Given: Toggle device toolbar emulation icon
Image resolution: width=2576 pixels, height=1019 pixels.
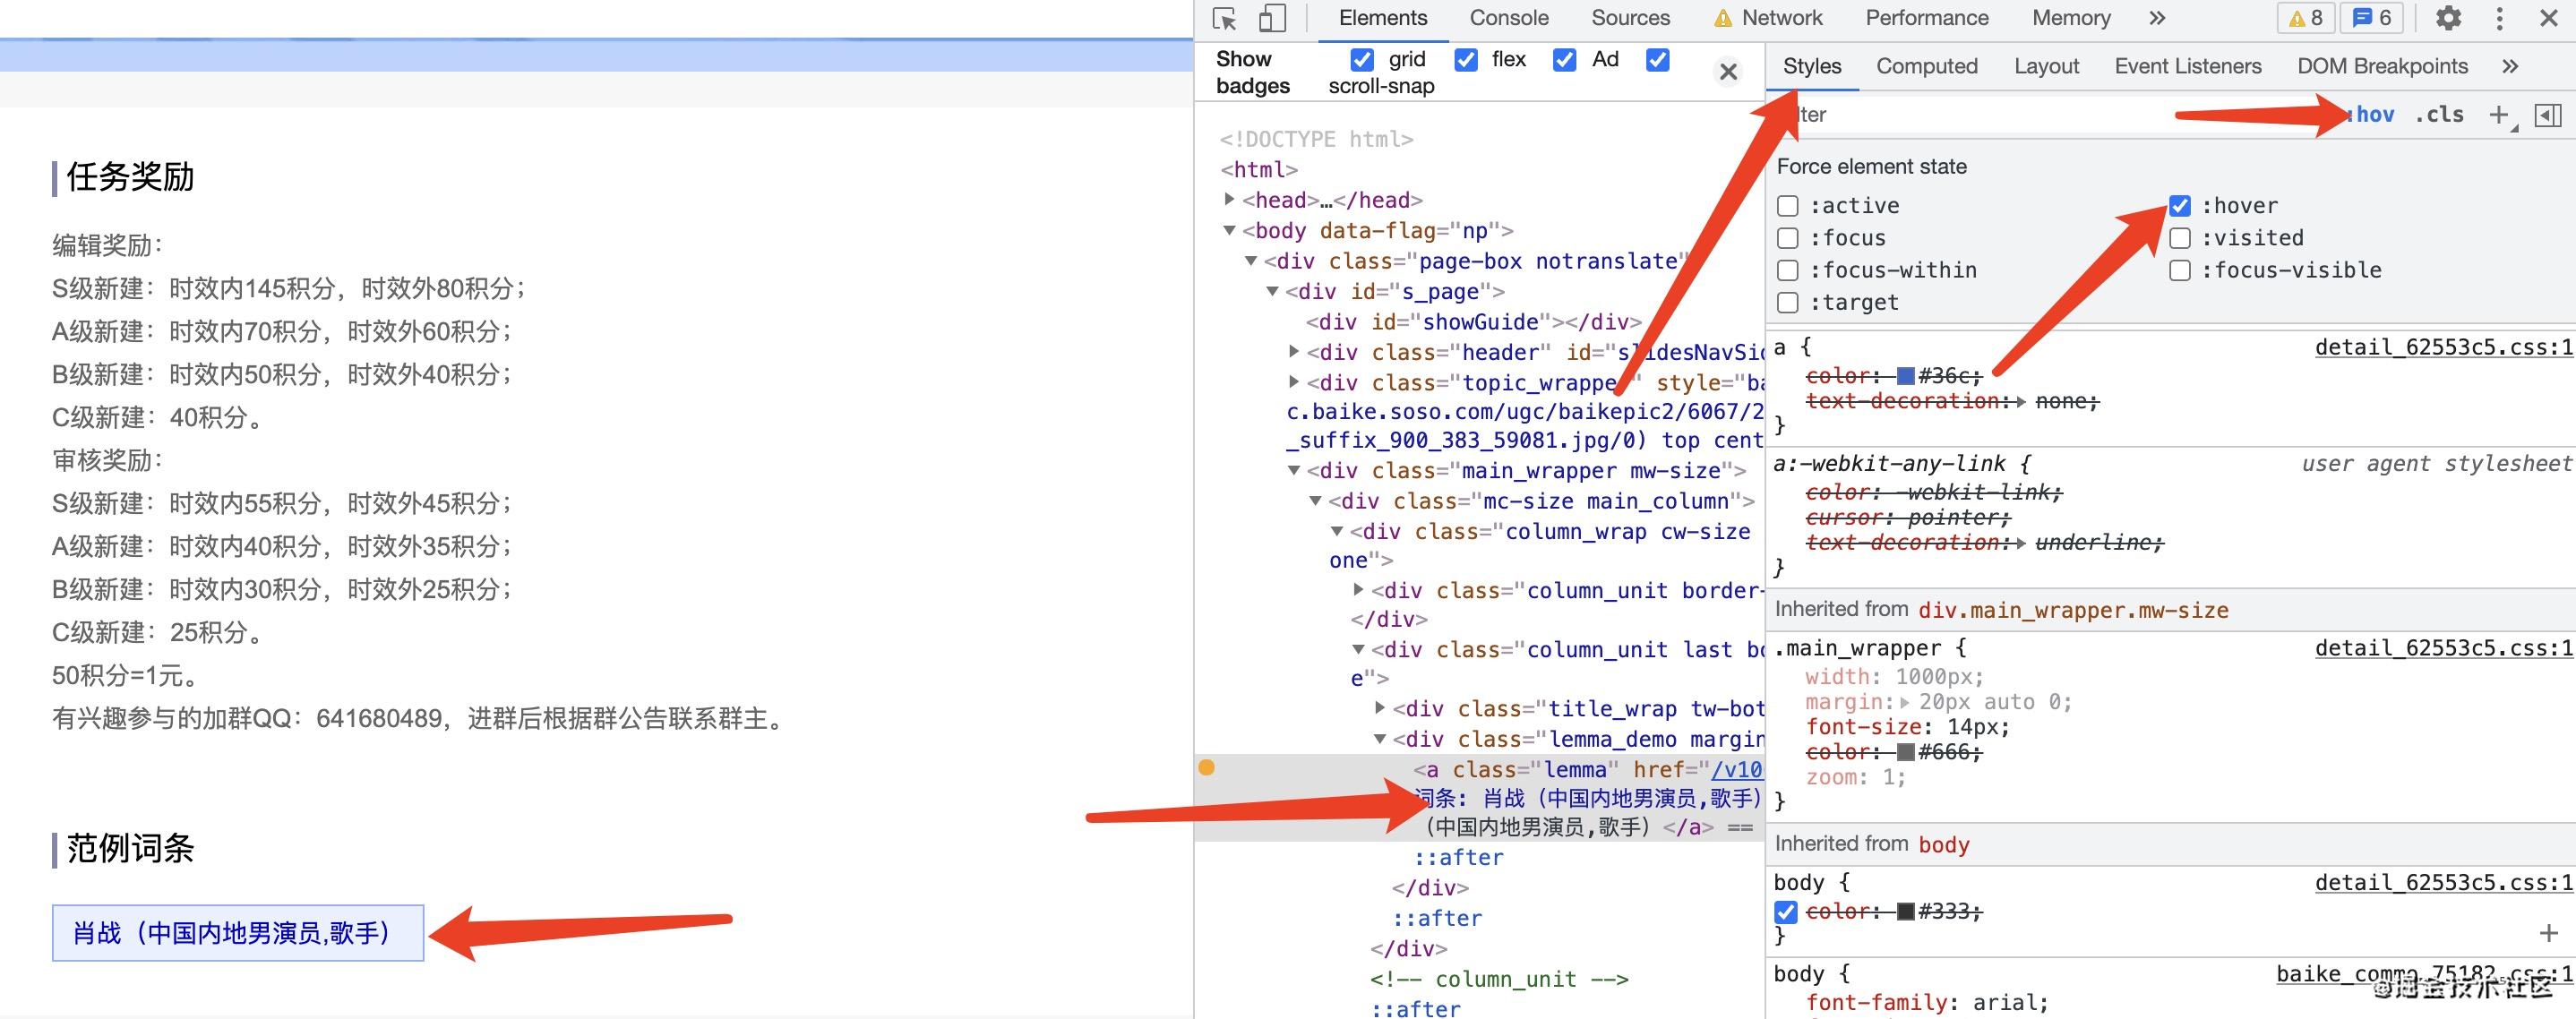Looking at the screenshot, I should 1271,18.
